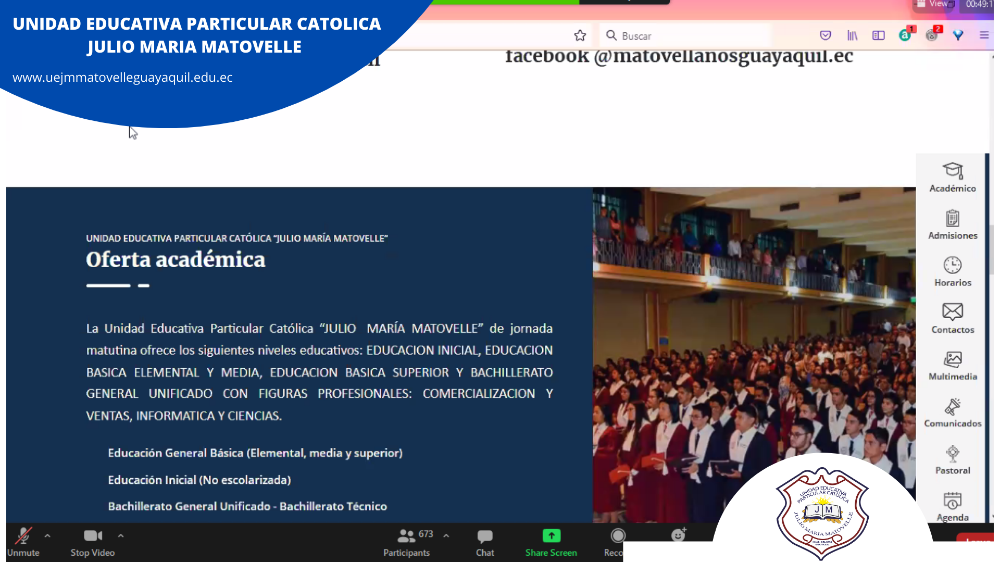Click the meeting timer 00:49 display
1000x562 pixels.
click(979, 4)
